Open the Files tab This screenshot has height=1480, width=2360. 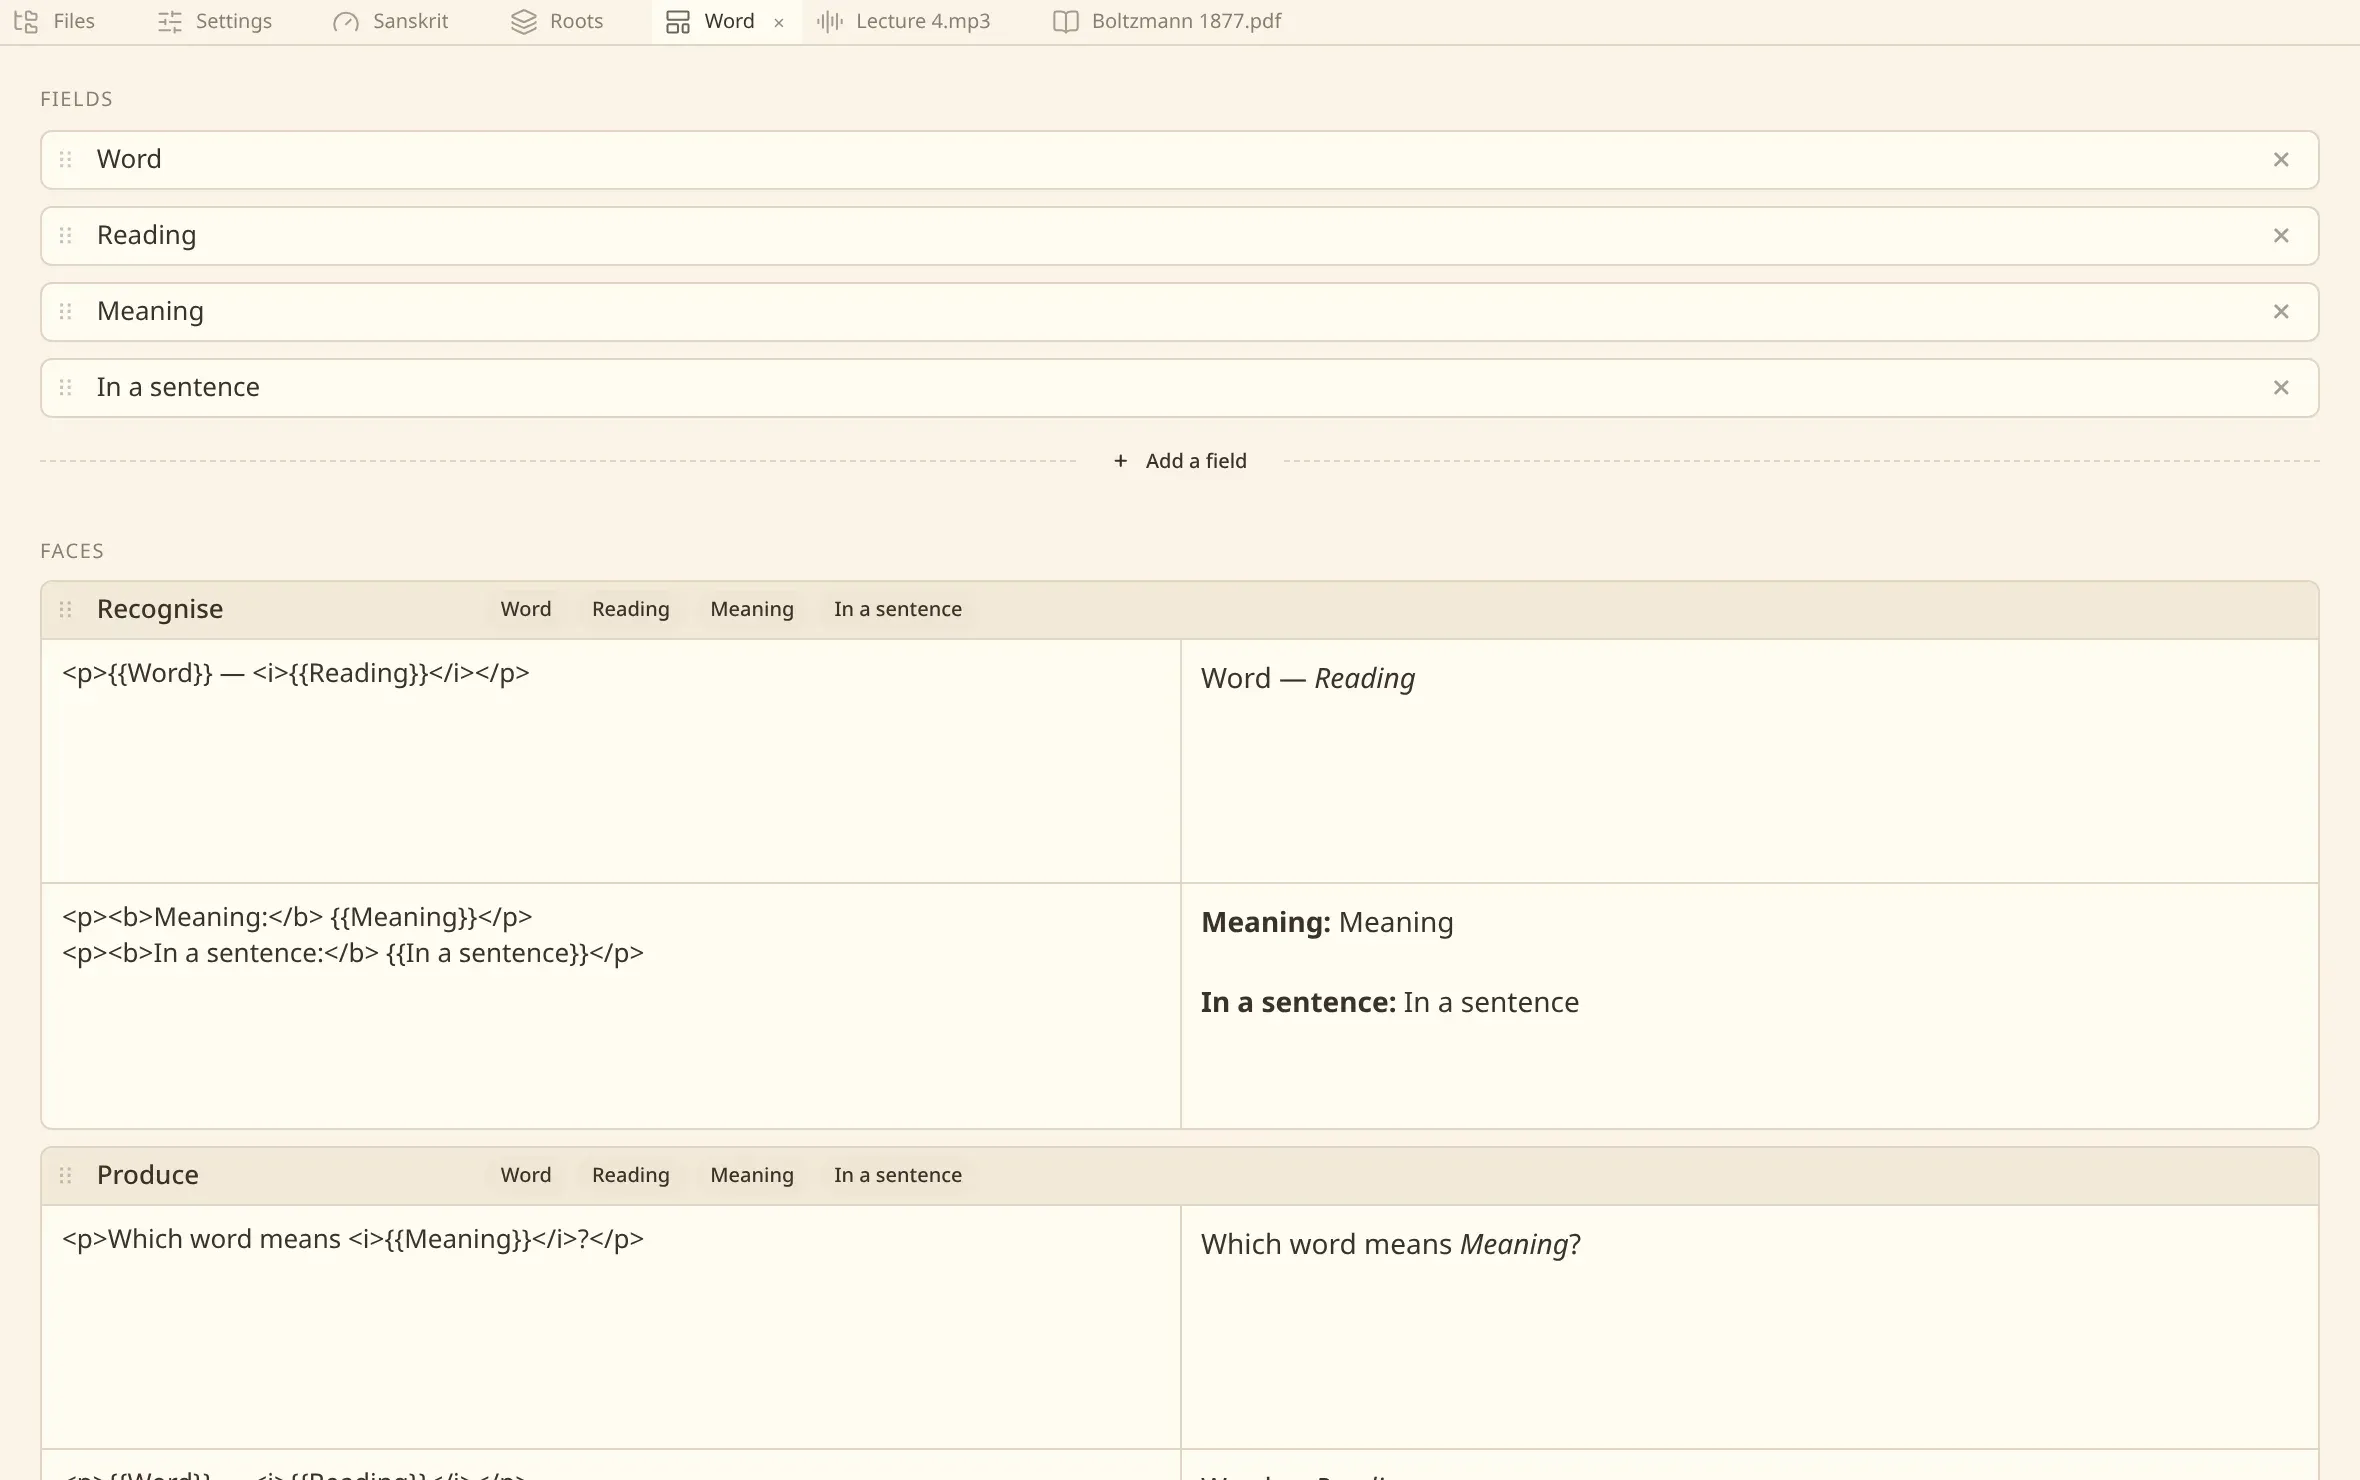[55, 21]
